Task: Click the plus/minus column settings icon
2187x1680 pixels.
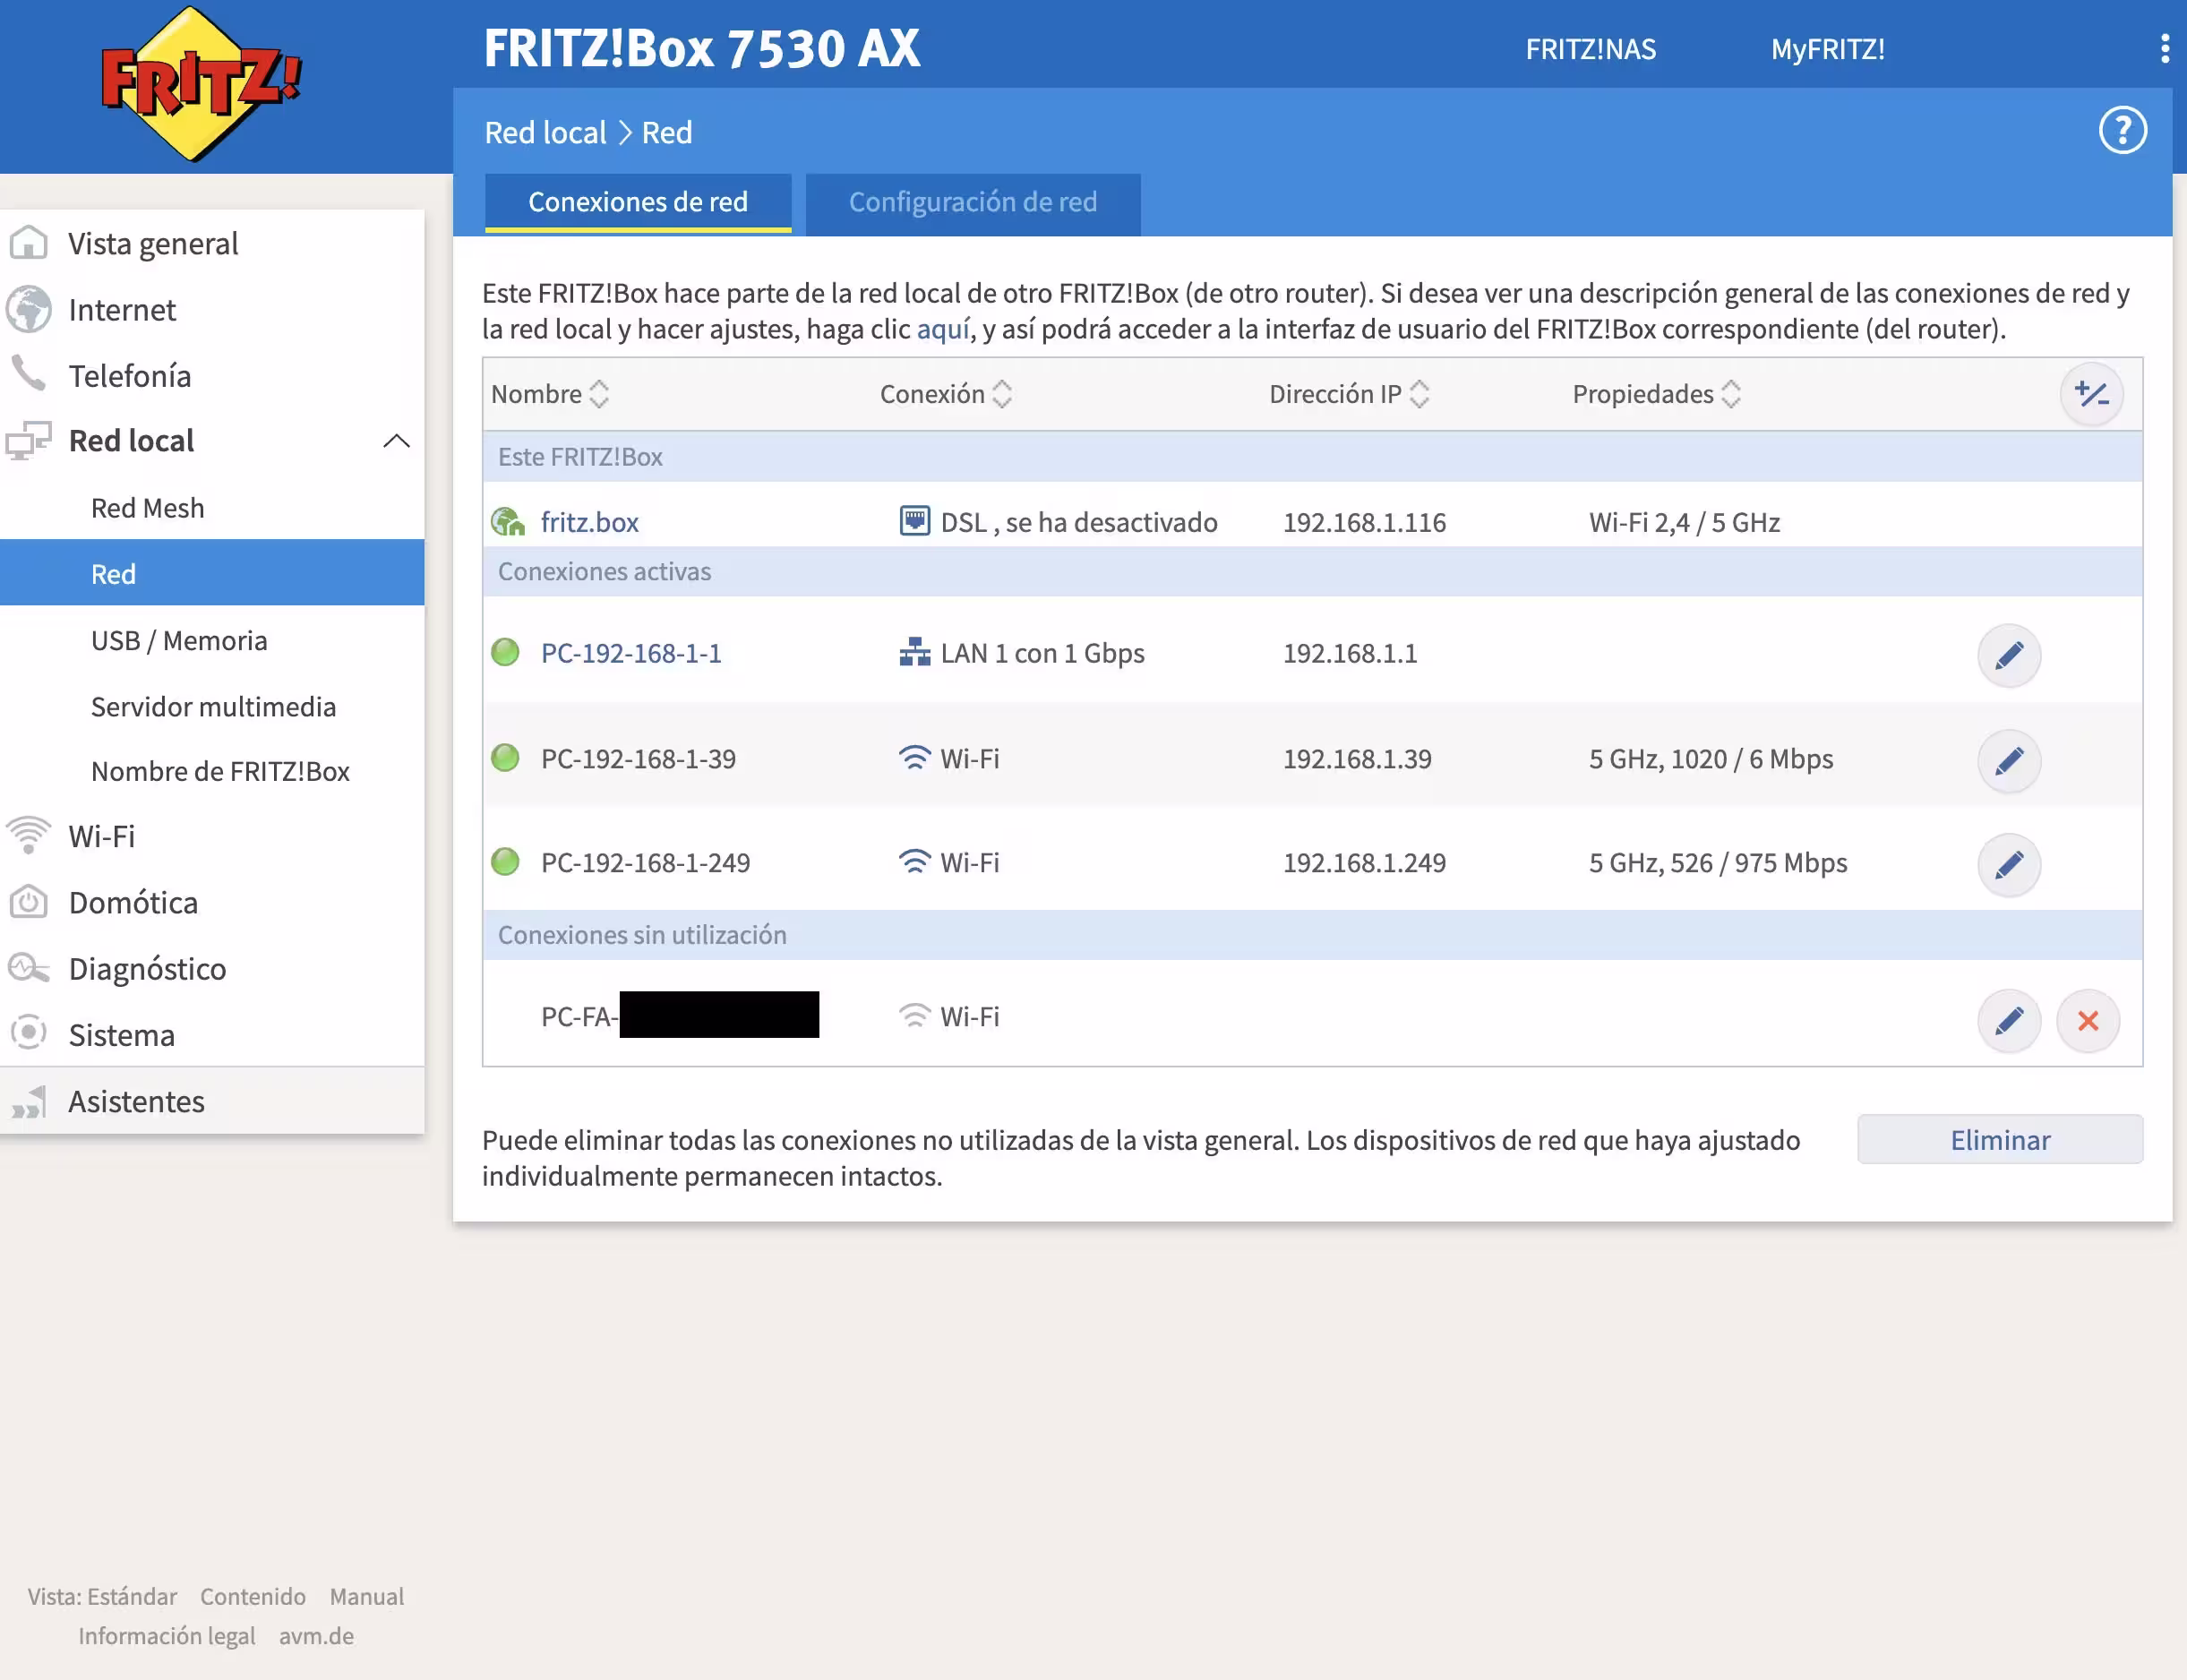Action: click(2091, 394)
